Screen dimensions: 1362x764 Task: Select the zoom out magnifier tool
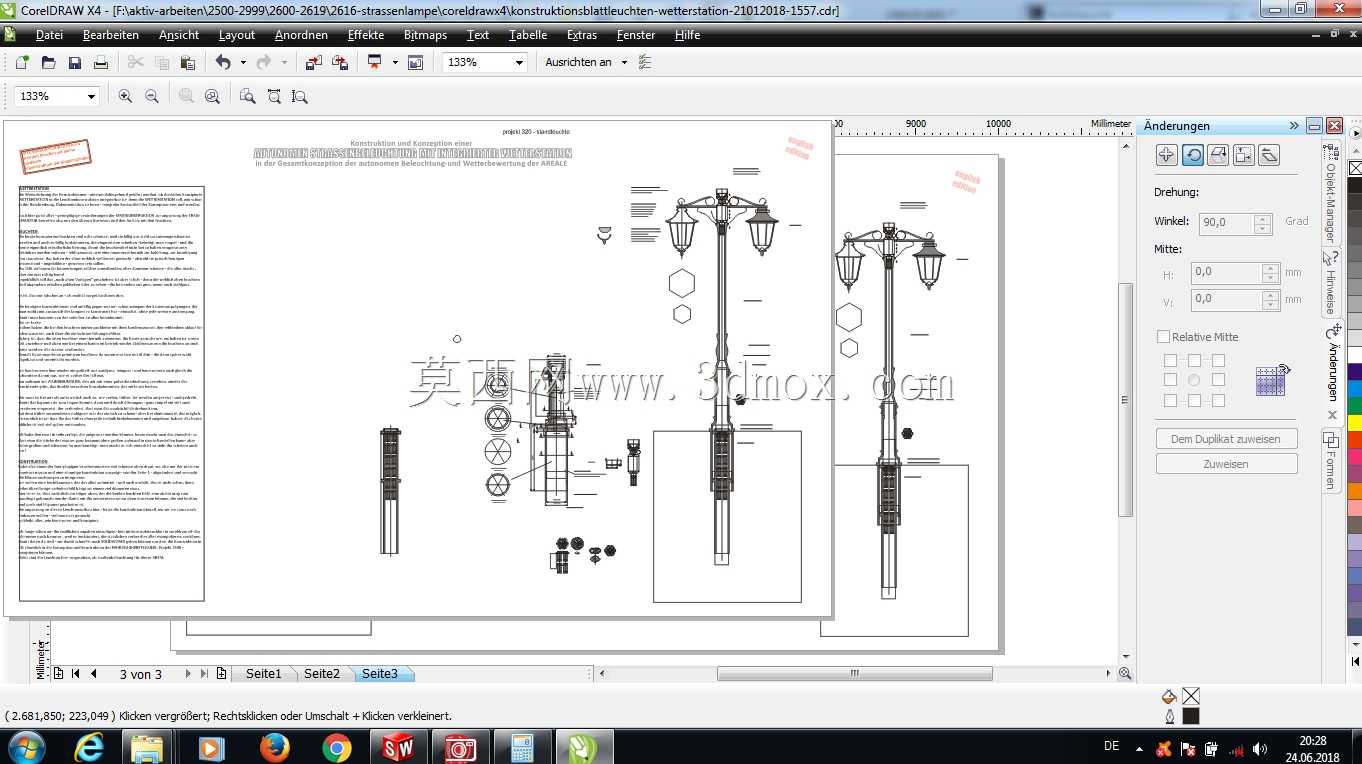click(152, 96)
